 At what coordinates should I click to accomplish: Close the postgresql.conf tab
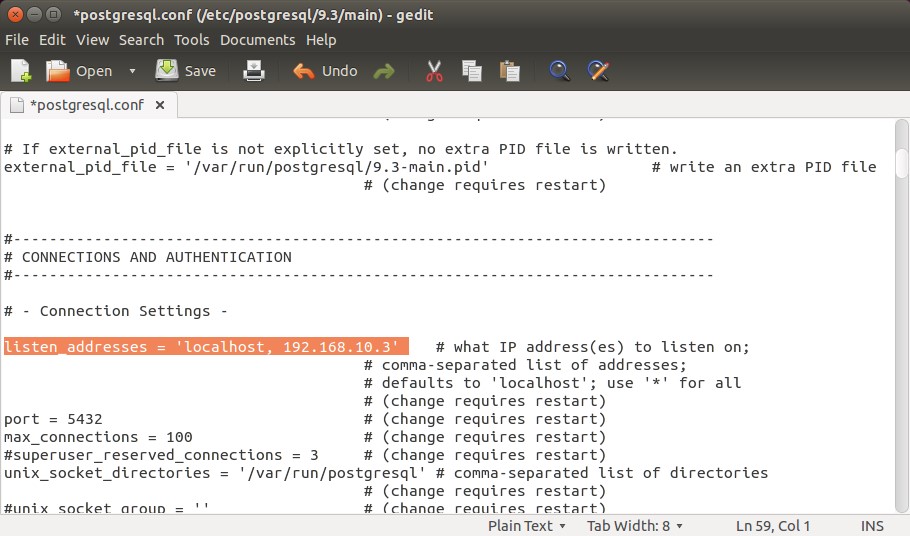(160, 105)
